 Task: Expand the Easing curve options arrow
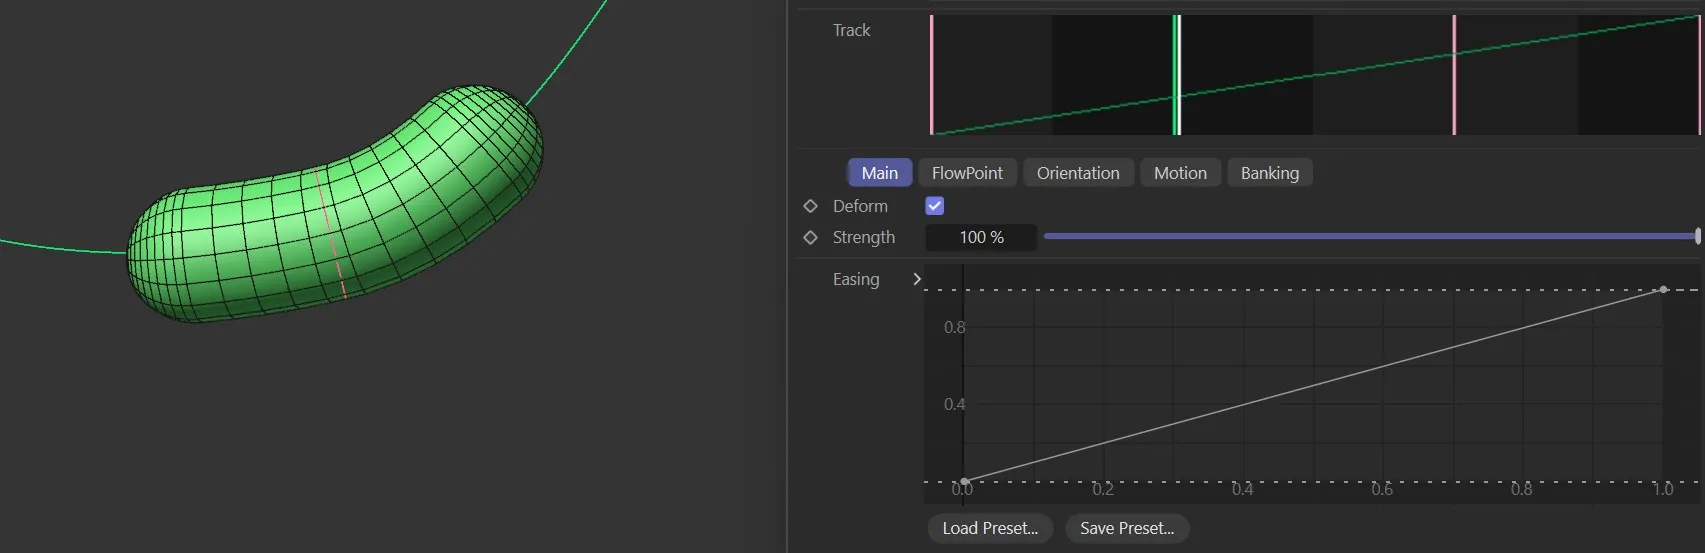917,279
